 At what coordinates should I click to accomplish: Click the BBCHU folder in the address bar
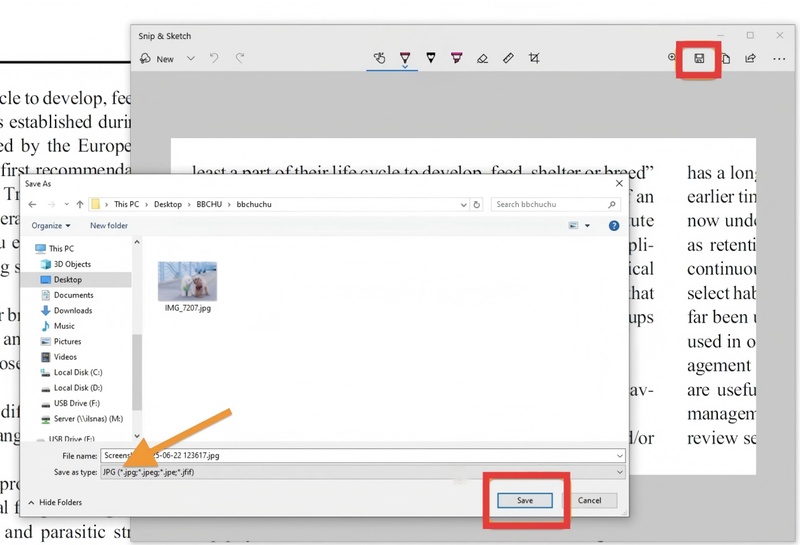(209, 204)
